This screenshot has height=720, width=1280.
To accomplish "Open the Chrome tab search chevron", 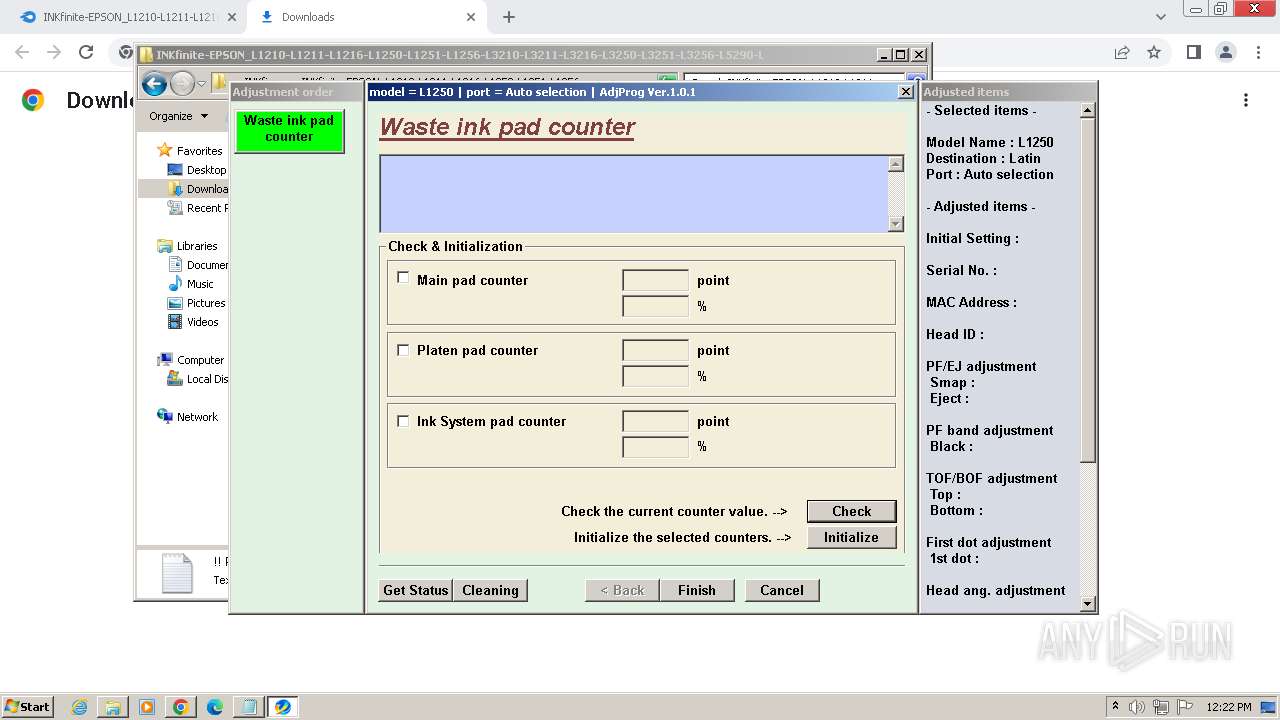I will (1161, 17).
